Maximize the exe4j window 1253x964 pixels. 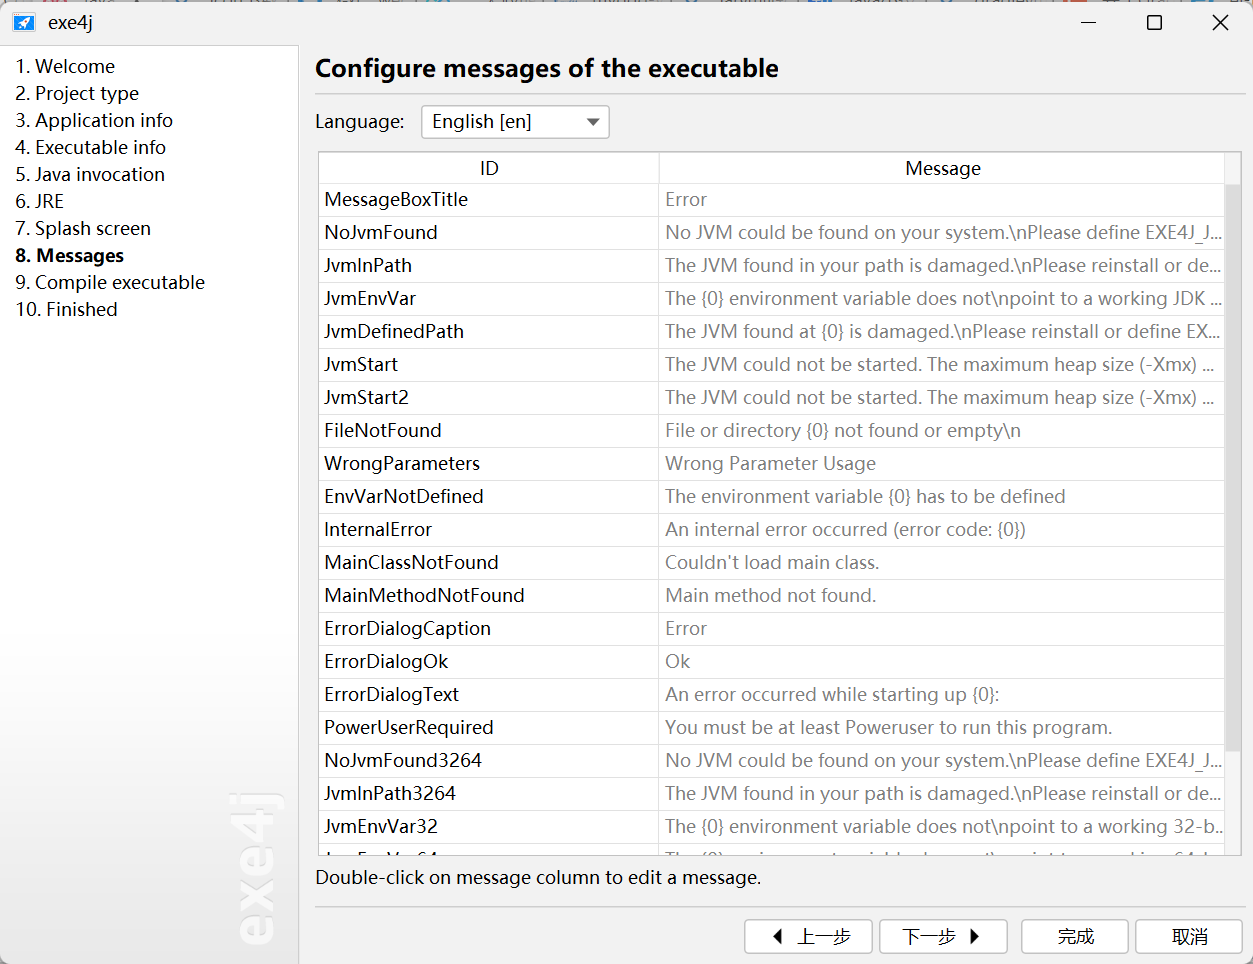pos(1154,22)
